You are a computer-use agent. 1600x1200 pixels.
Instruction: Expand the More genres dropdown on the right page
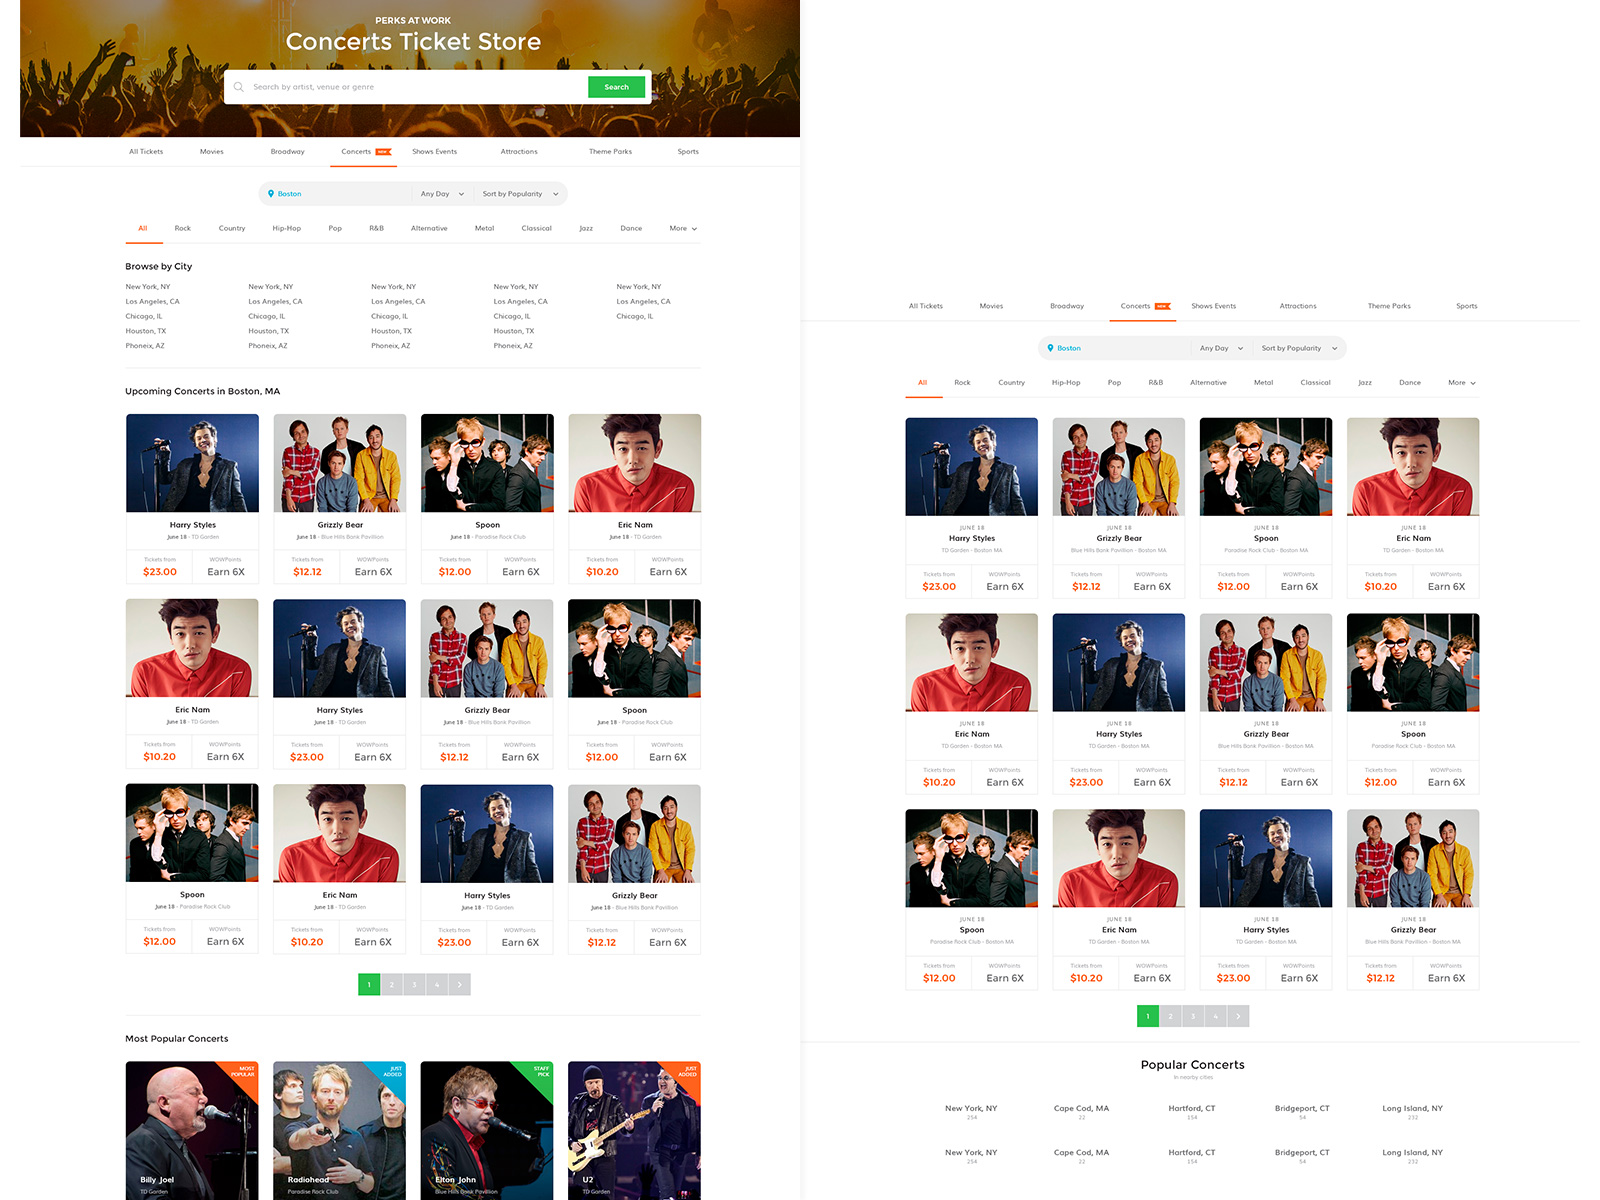pyautogui.click(x=1461, y=383)
